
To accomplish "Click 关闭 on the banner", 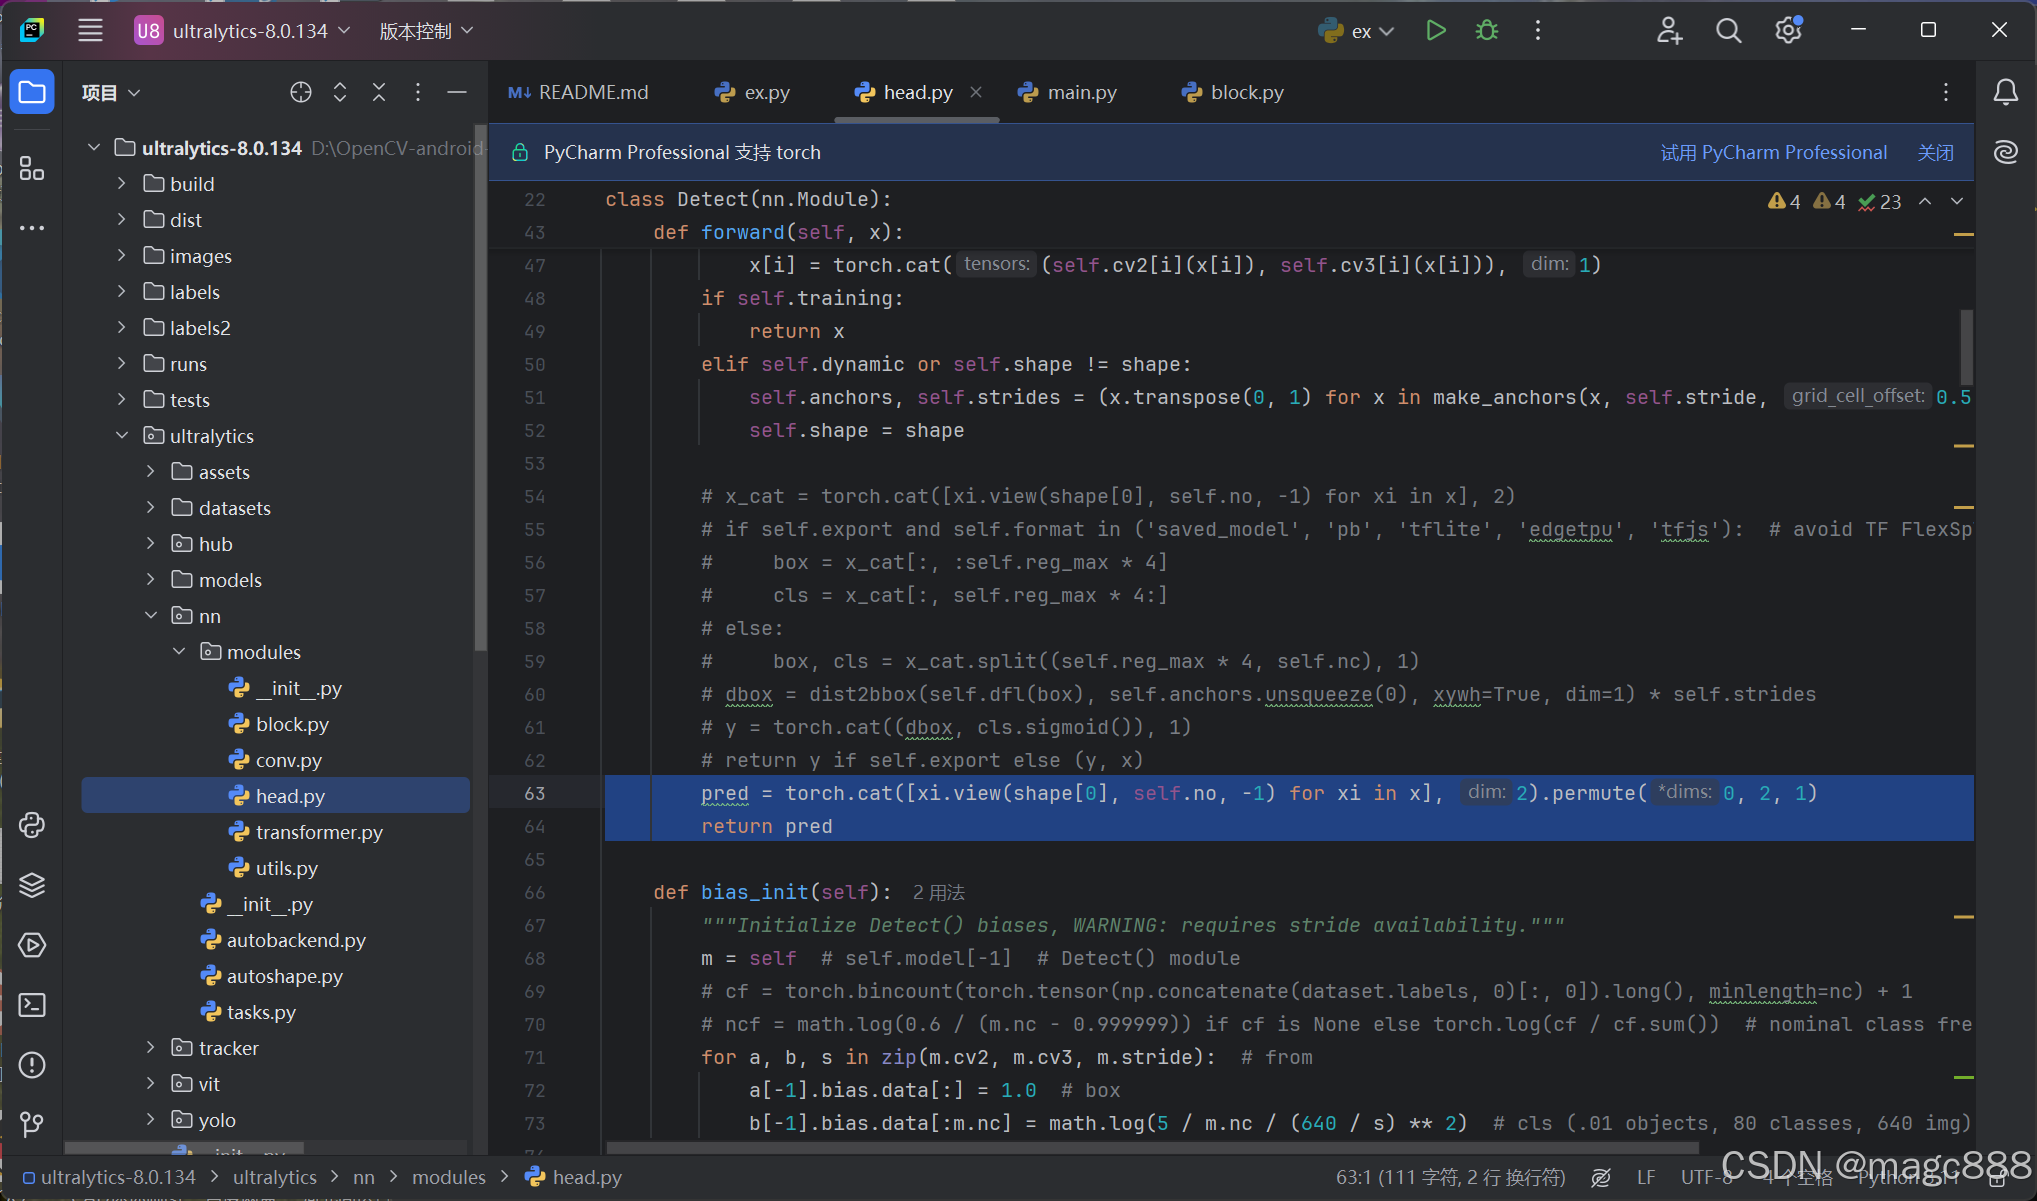I will 1935,153.
